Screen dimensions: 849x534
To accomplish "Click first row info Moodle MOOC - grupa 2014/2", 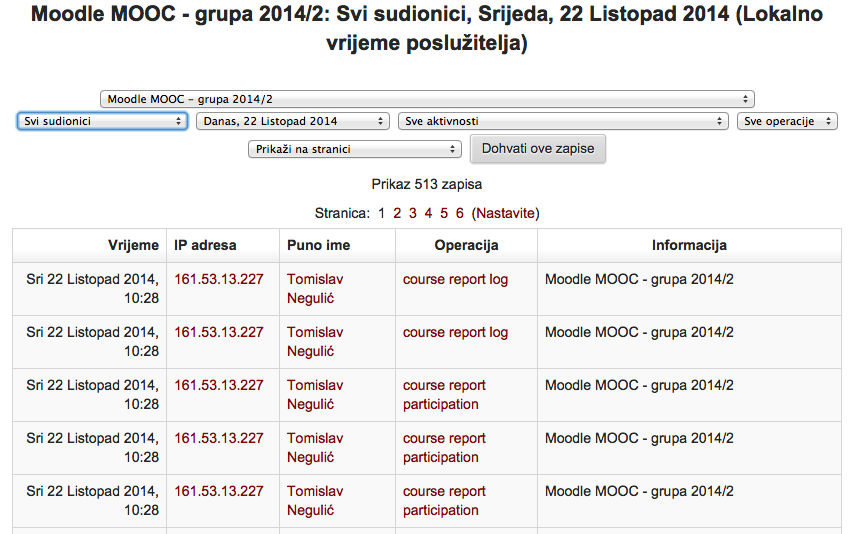I will click(639, 279).
